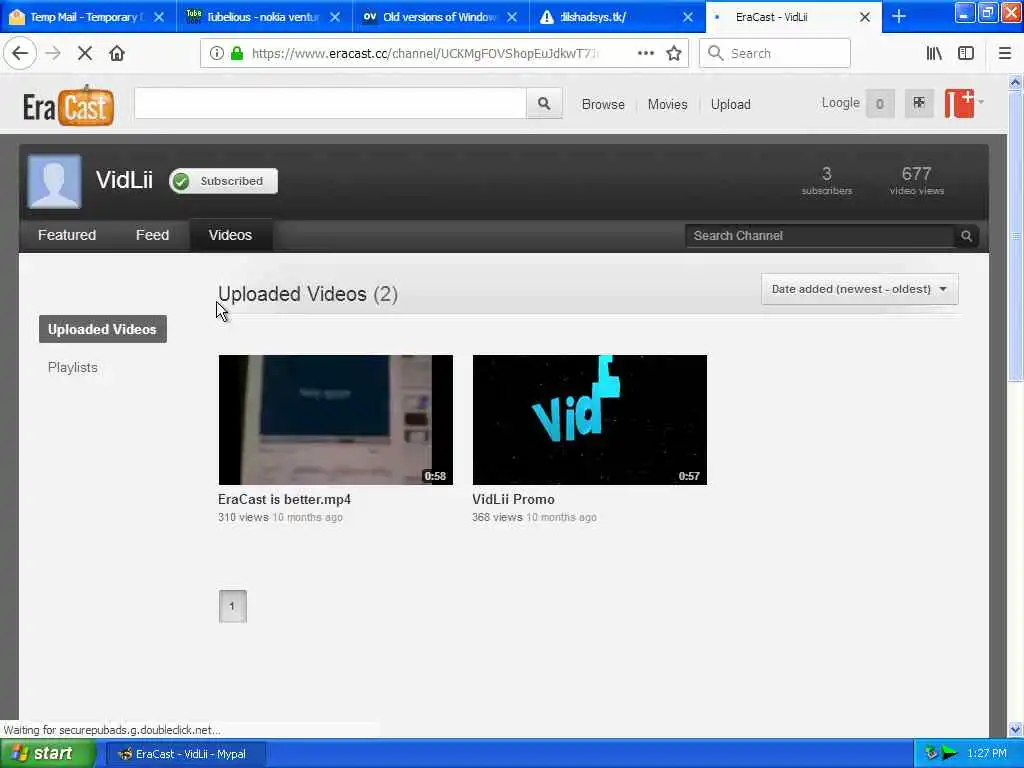The width and height of the screenshot is (1024, 768).
Task: Click the browser Search box
Action: 775,54
